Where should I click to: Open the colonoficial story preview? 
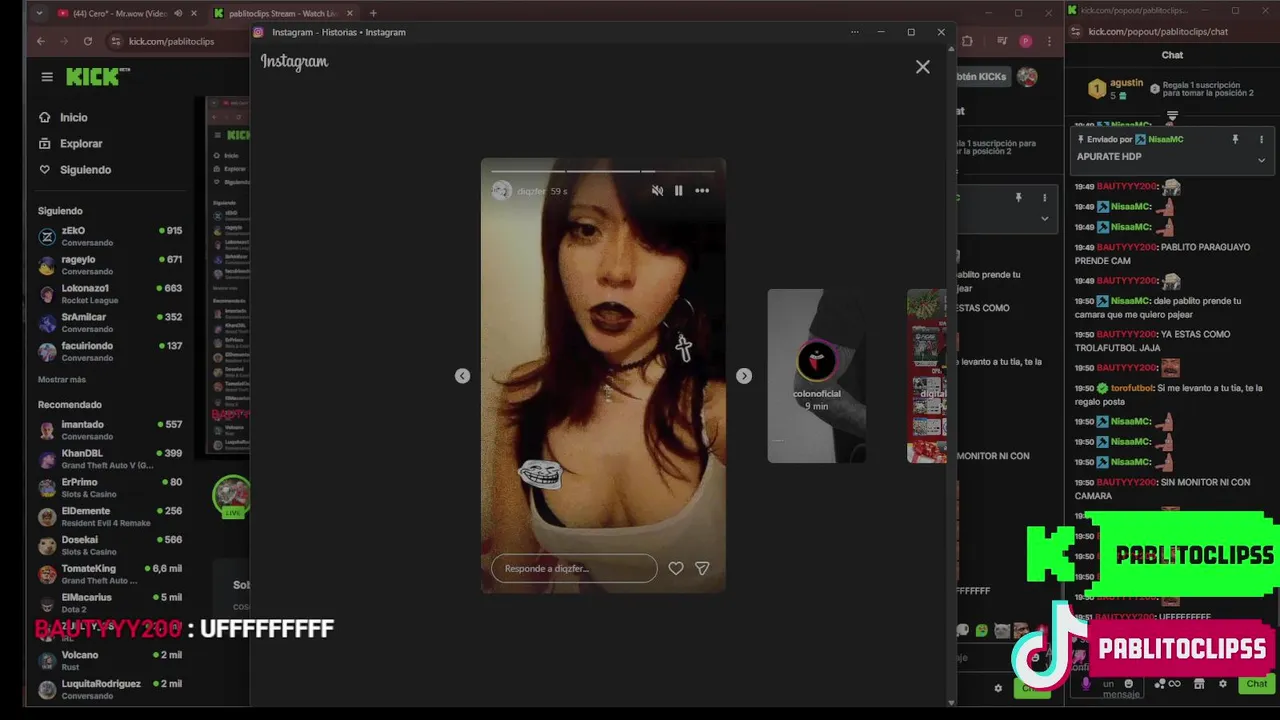pyautogui.click(x=816, y=376)
